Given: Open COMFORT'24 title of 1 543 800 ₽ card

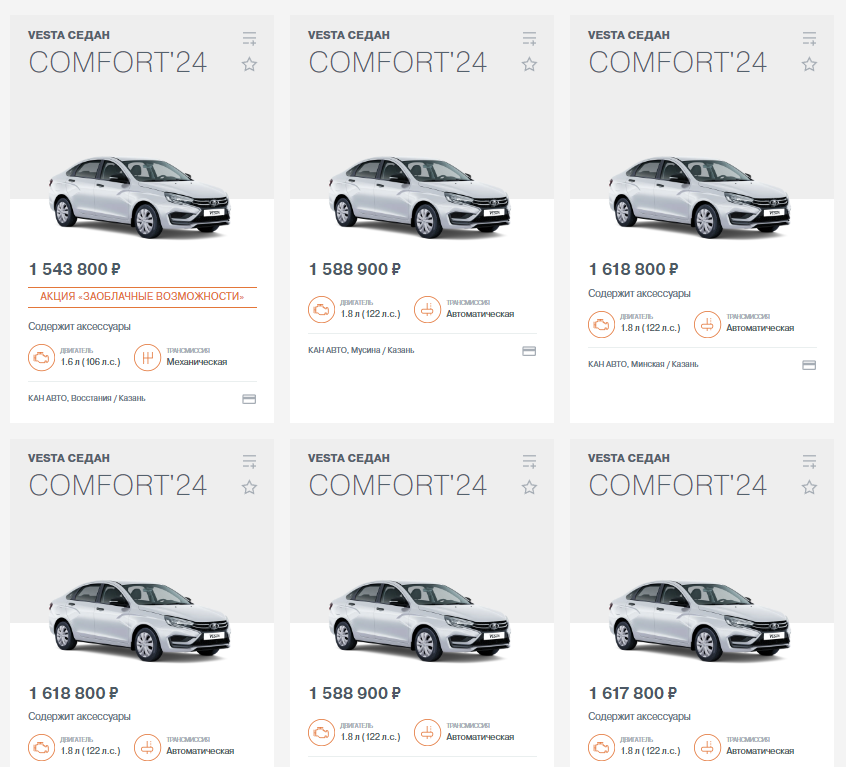Looking at the screenshot, I should pos(118,63).
